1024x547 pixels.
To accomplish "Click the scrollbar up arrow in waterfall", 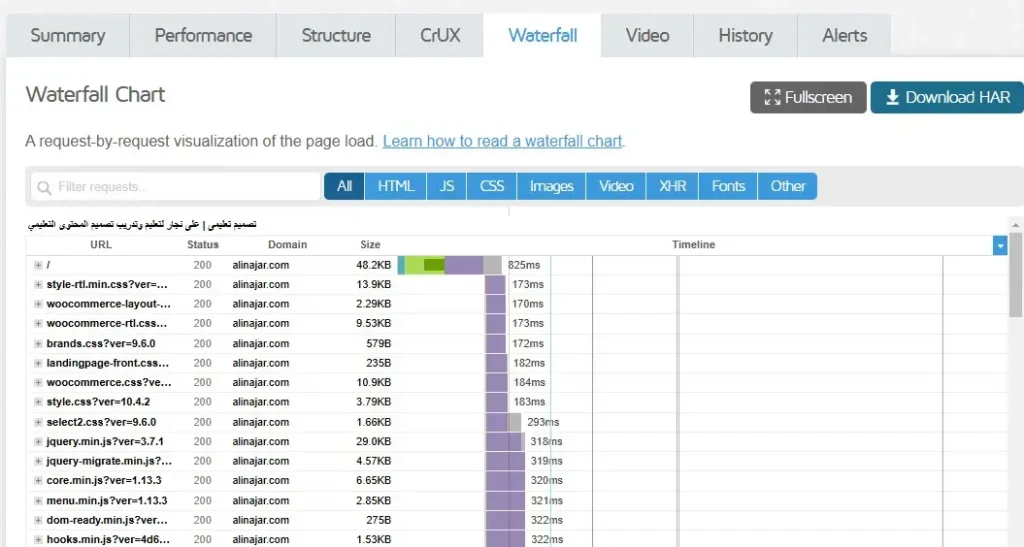I will click(1016, 225).
